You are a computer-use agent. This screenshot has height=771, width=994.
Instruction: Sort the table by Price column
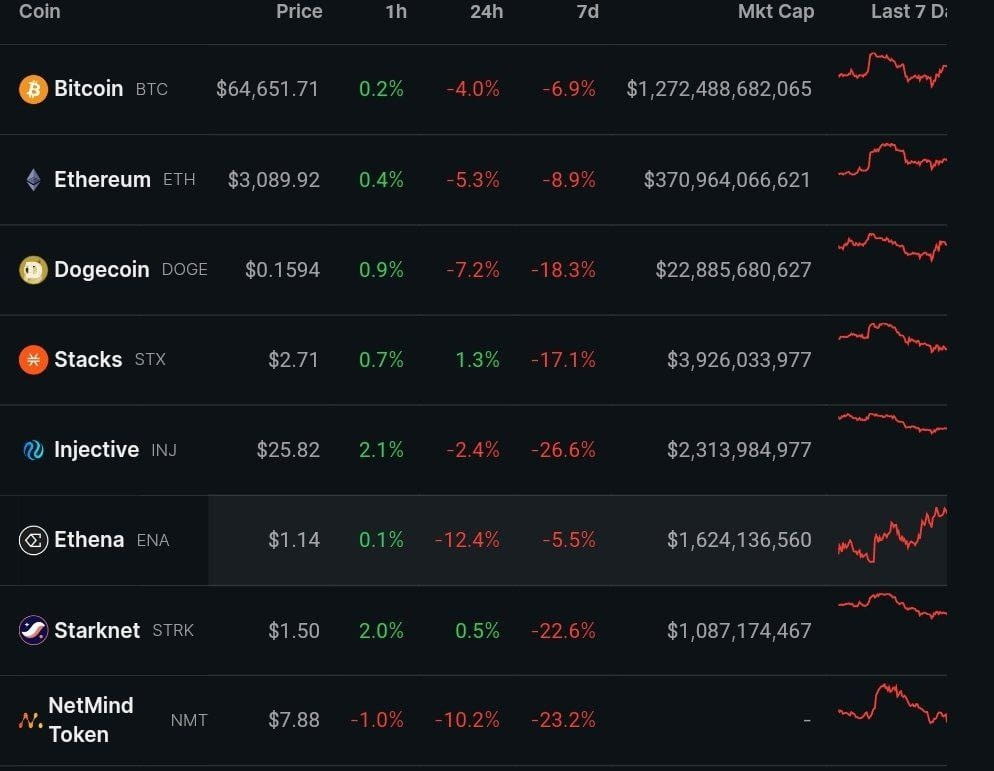299,12
